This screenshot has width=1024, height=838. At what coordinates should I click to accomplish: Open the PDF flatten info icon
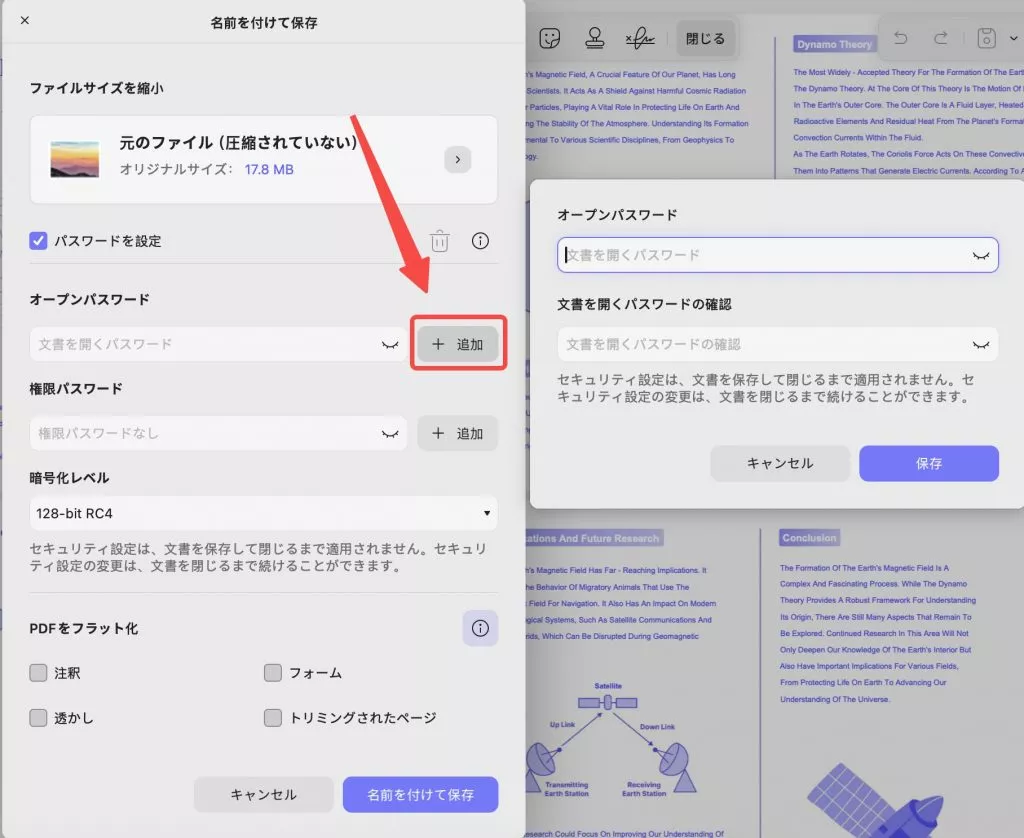point(480,628)
